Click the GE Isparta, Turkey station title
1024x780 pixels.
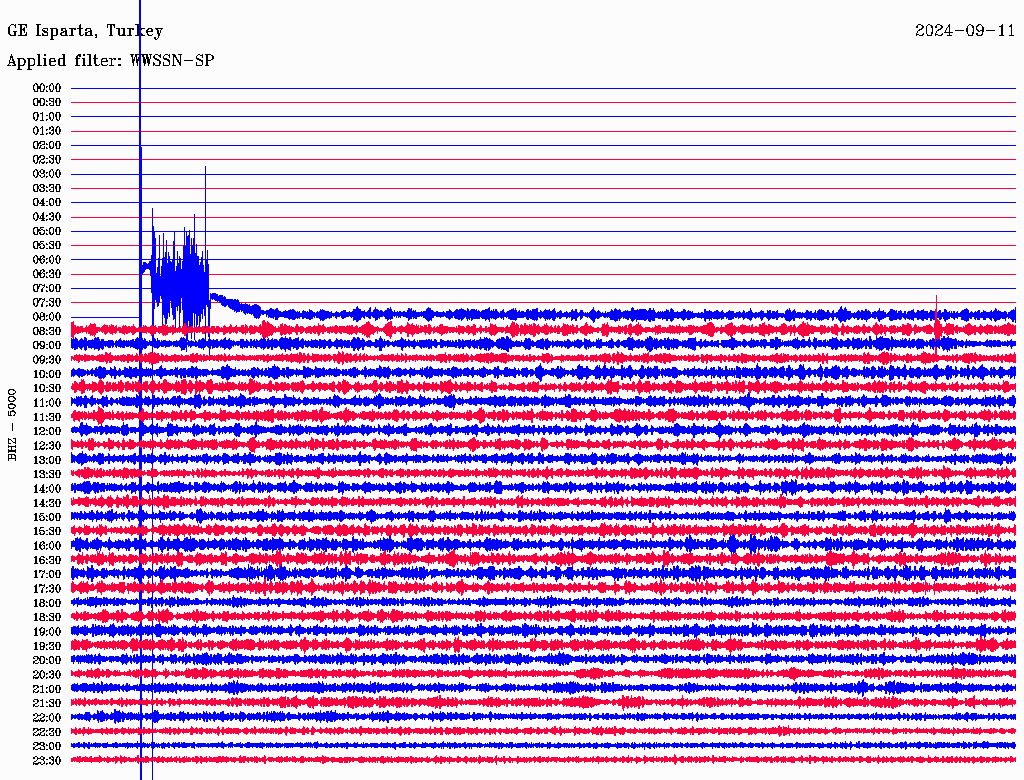[85, 31]
